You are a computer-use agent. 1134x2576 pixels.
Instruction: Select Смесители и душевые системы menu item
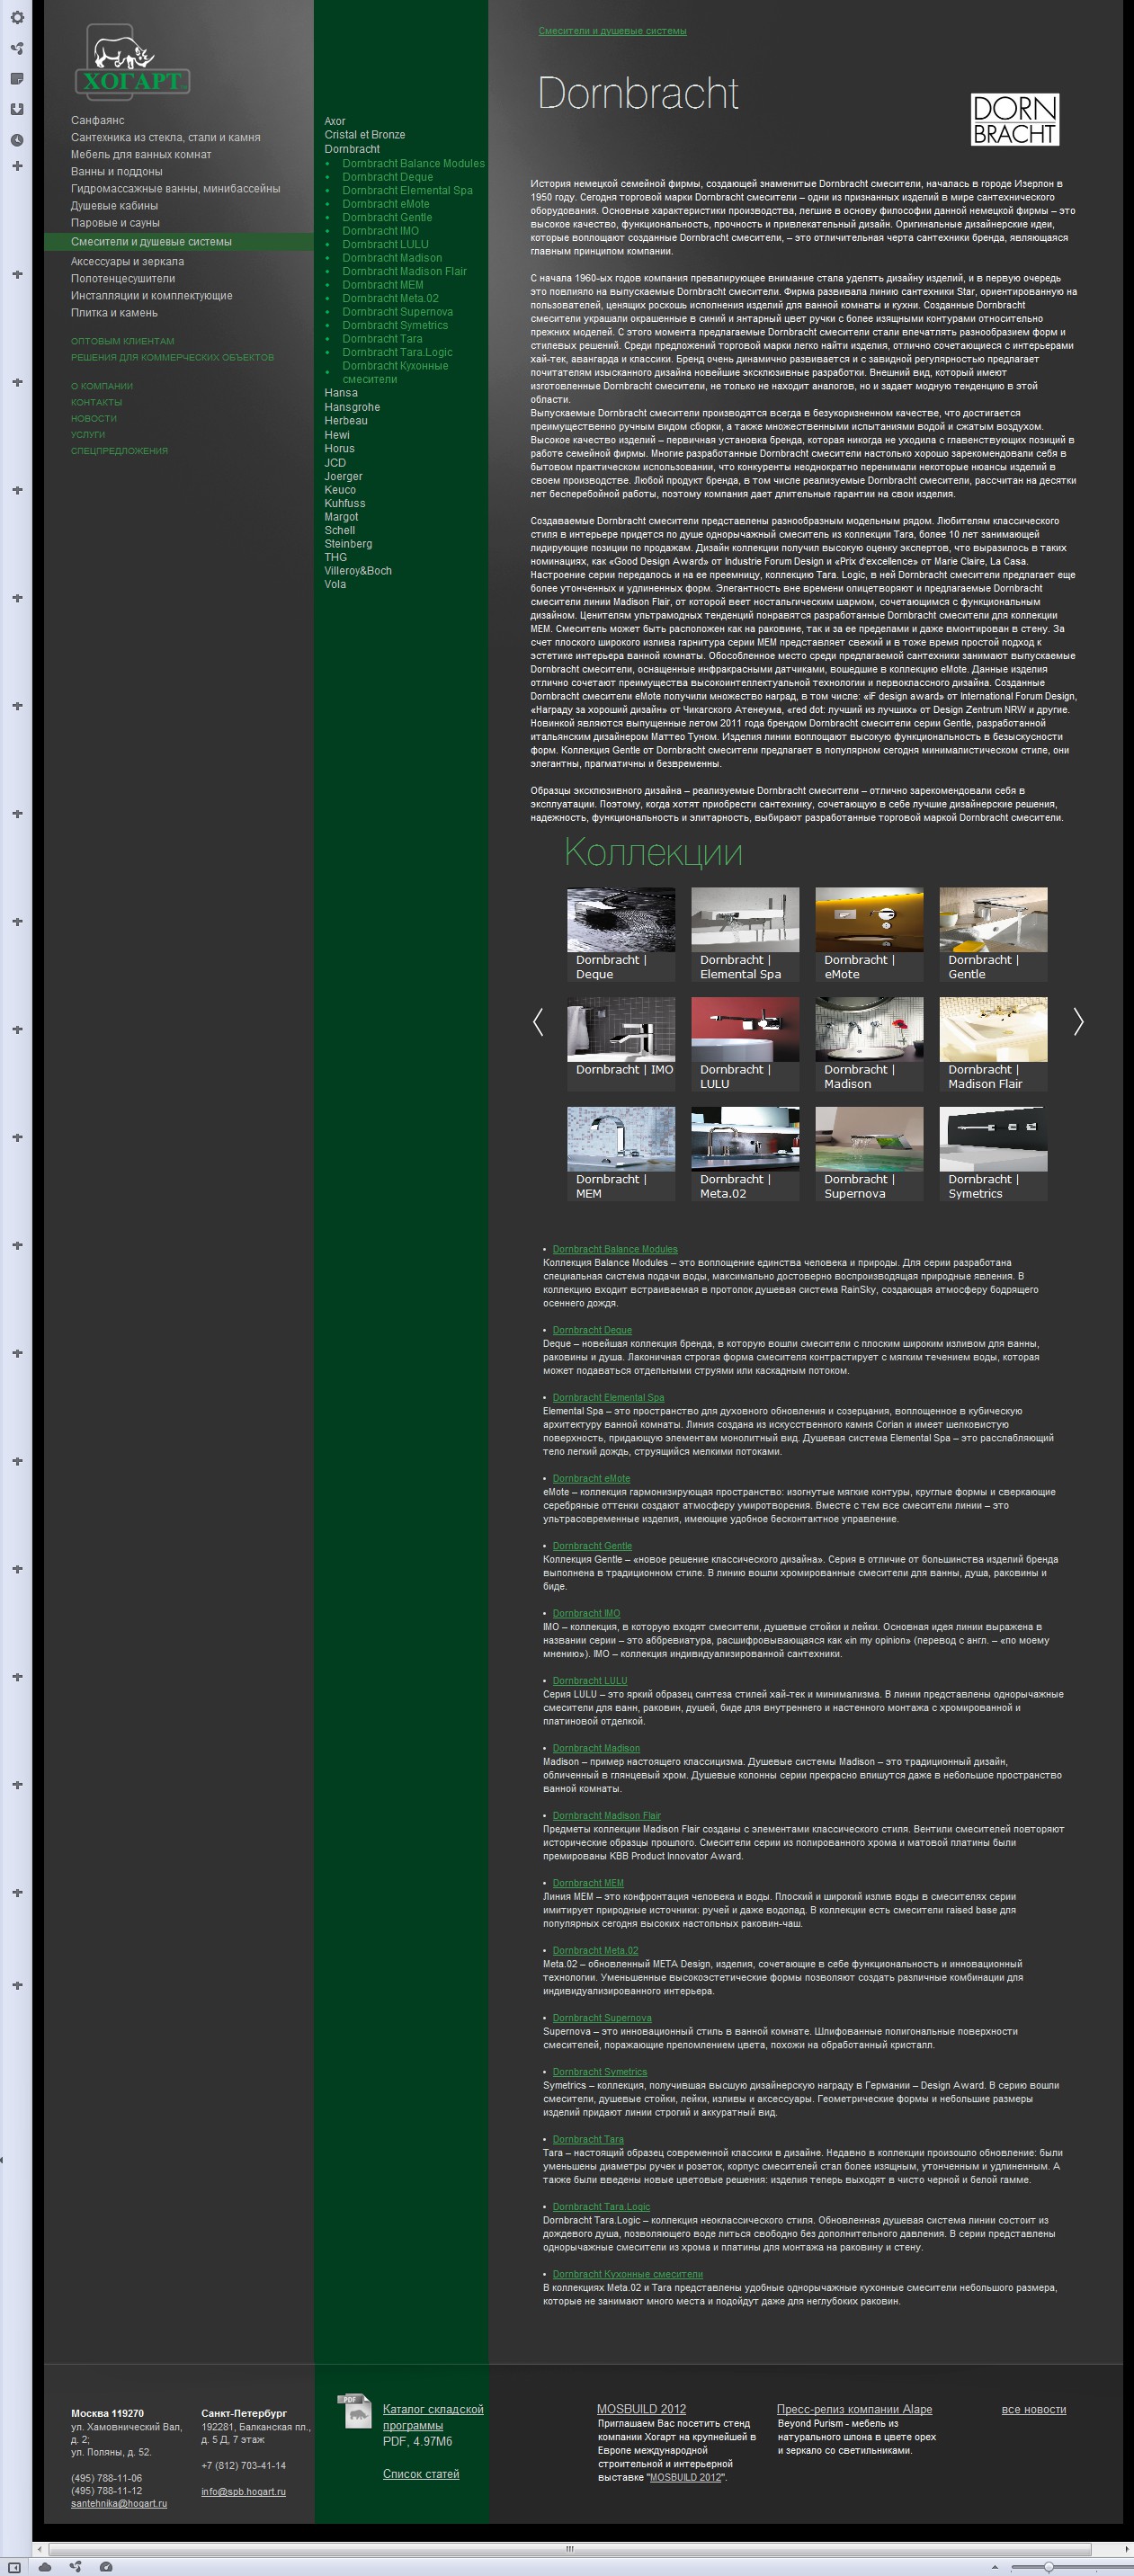[179, 241]
